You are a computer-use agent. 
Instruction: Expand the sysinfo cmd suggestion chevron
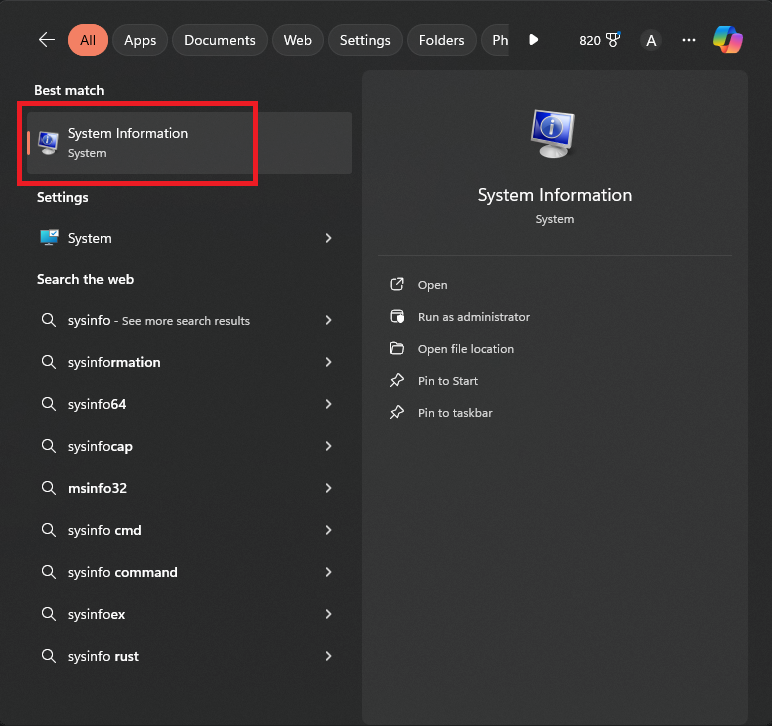[x=328, y=530]
